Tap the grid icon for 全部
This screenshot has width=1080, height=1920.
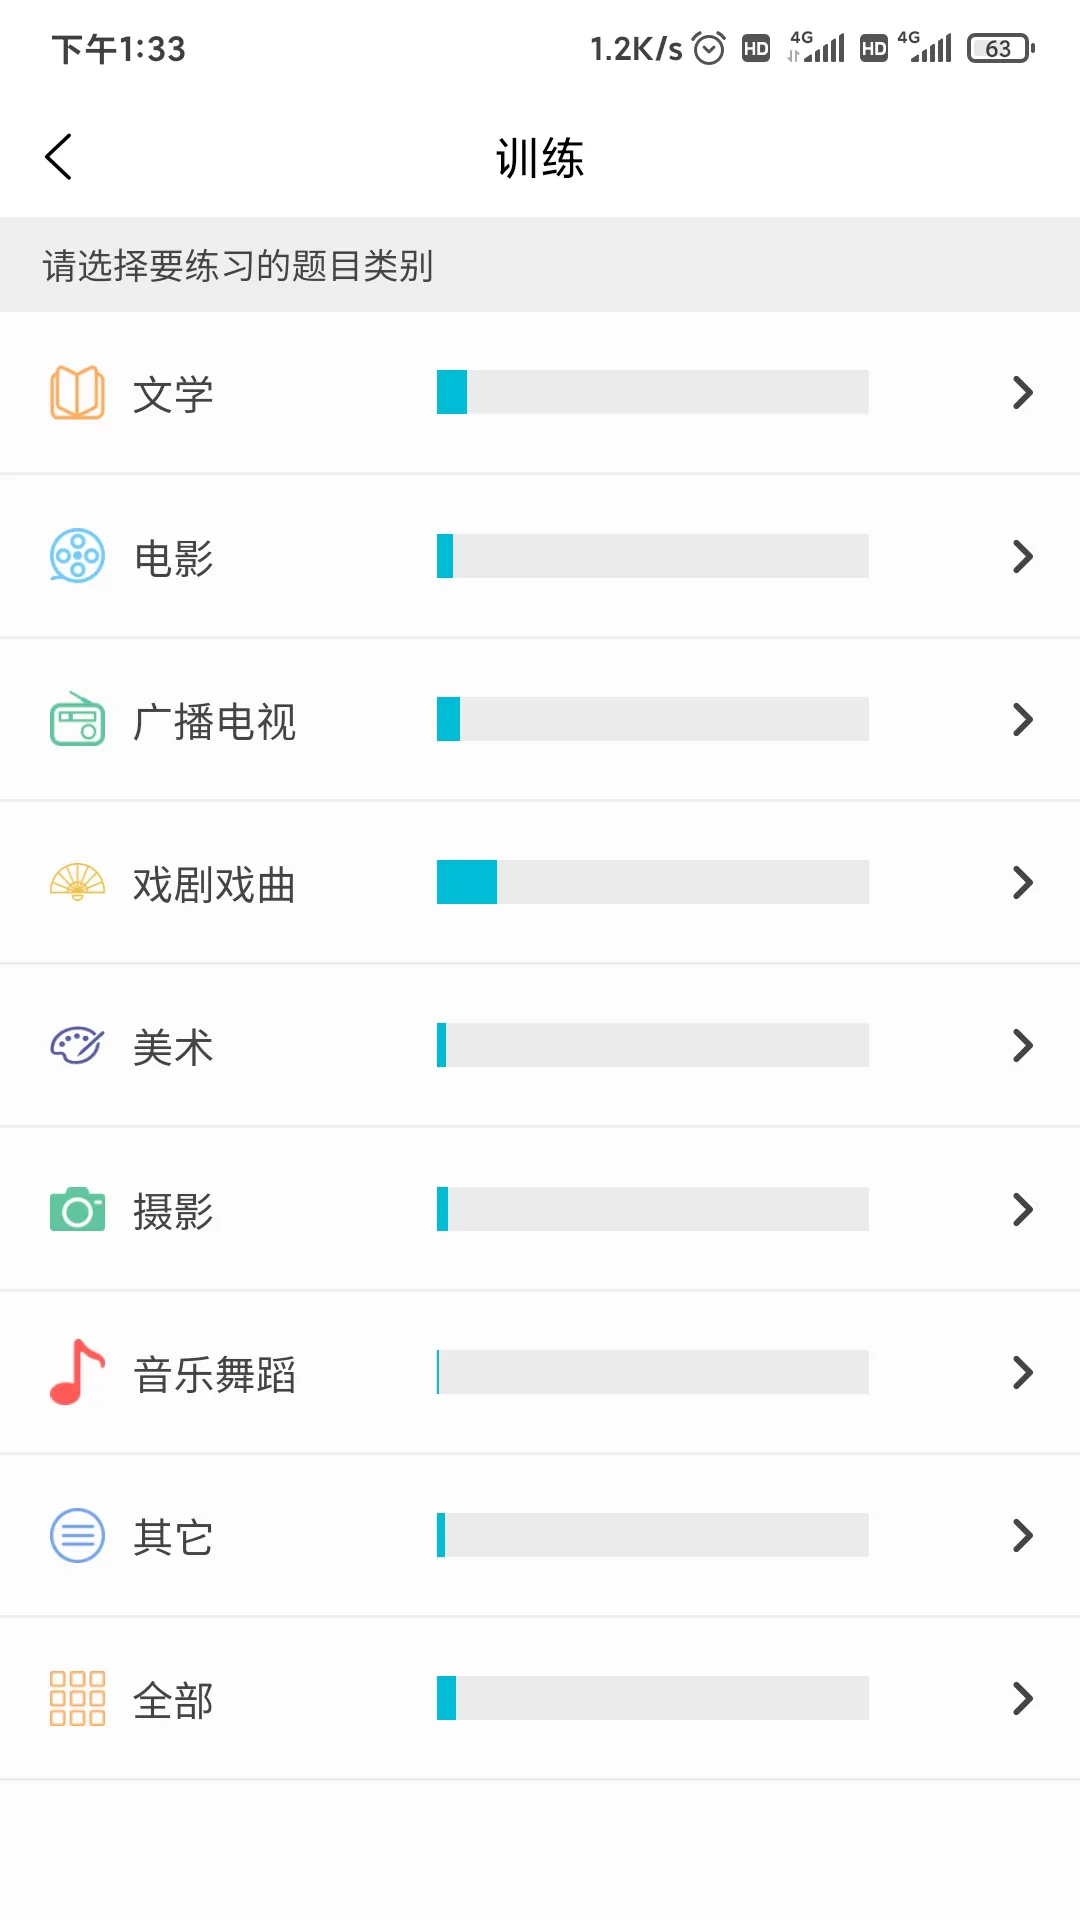(x=77, y=1698)
